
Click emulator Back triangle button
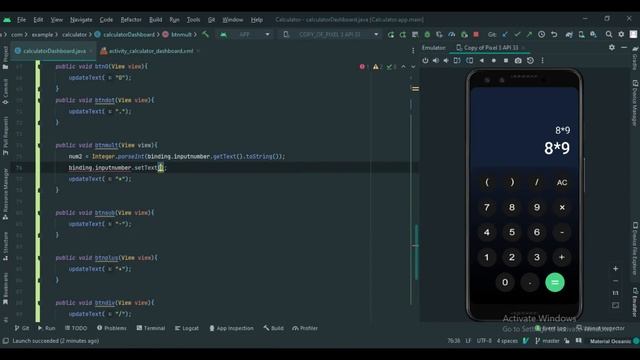tap(482, 60)
